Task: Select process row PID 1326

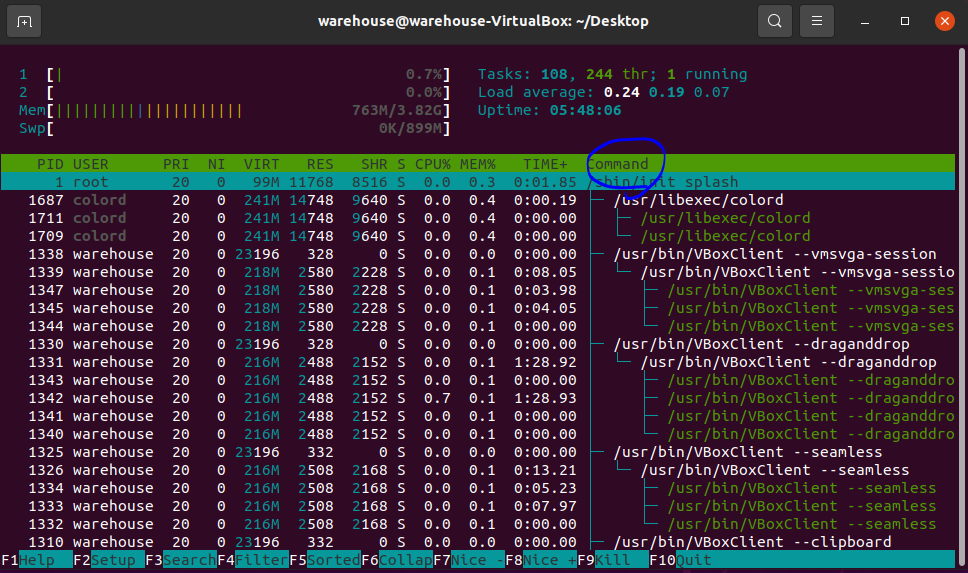Action: [x=478, y=470]
